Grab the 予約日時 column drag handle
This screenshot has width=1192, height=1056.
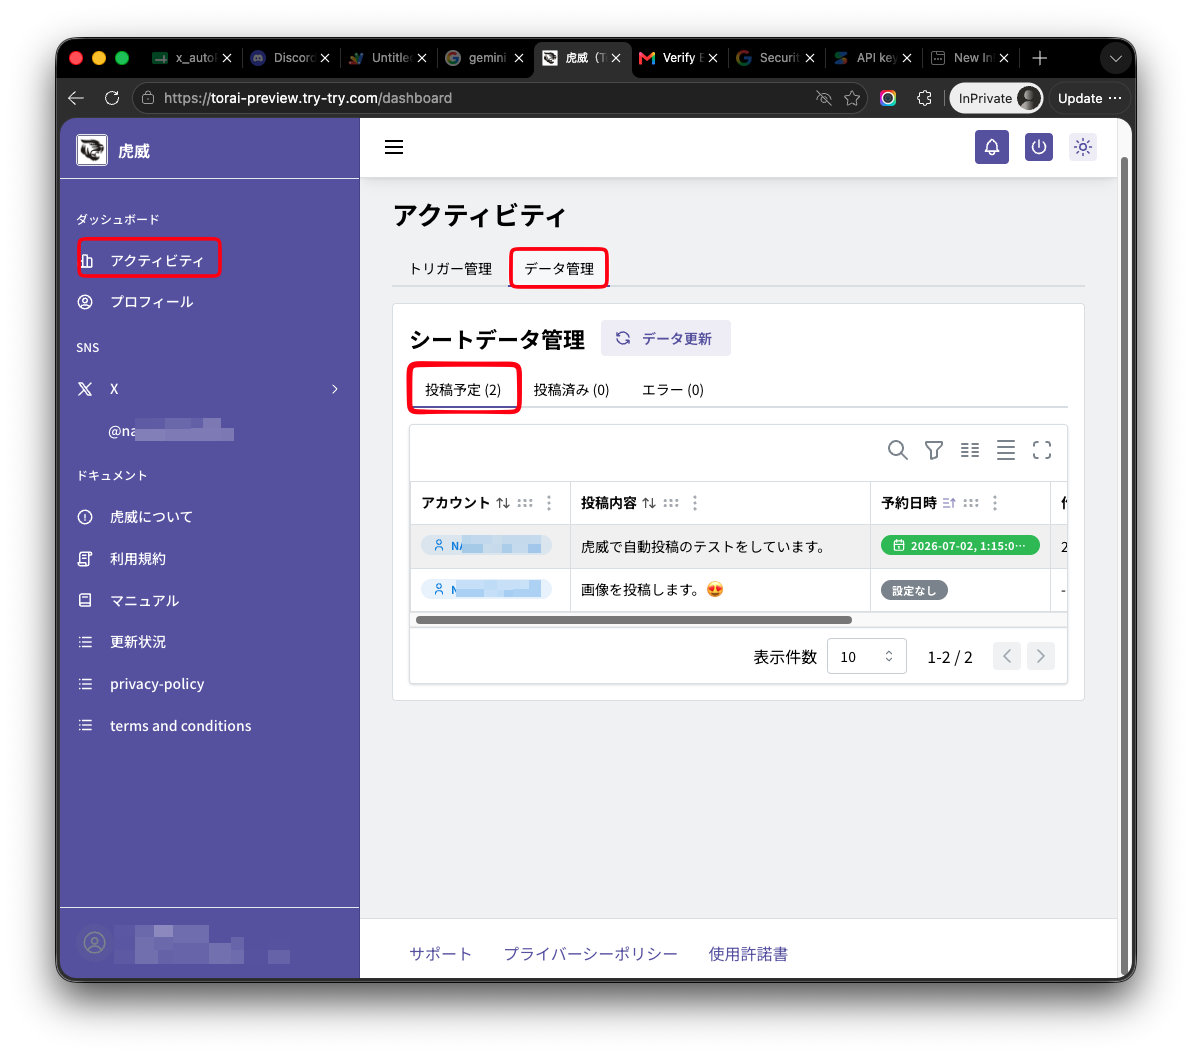coord(971,503)
